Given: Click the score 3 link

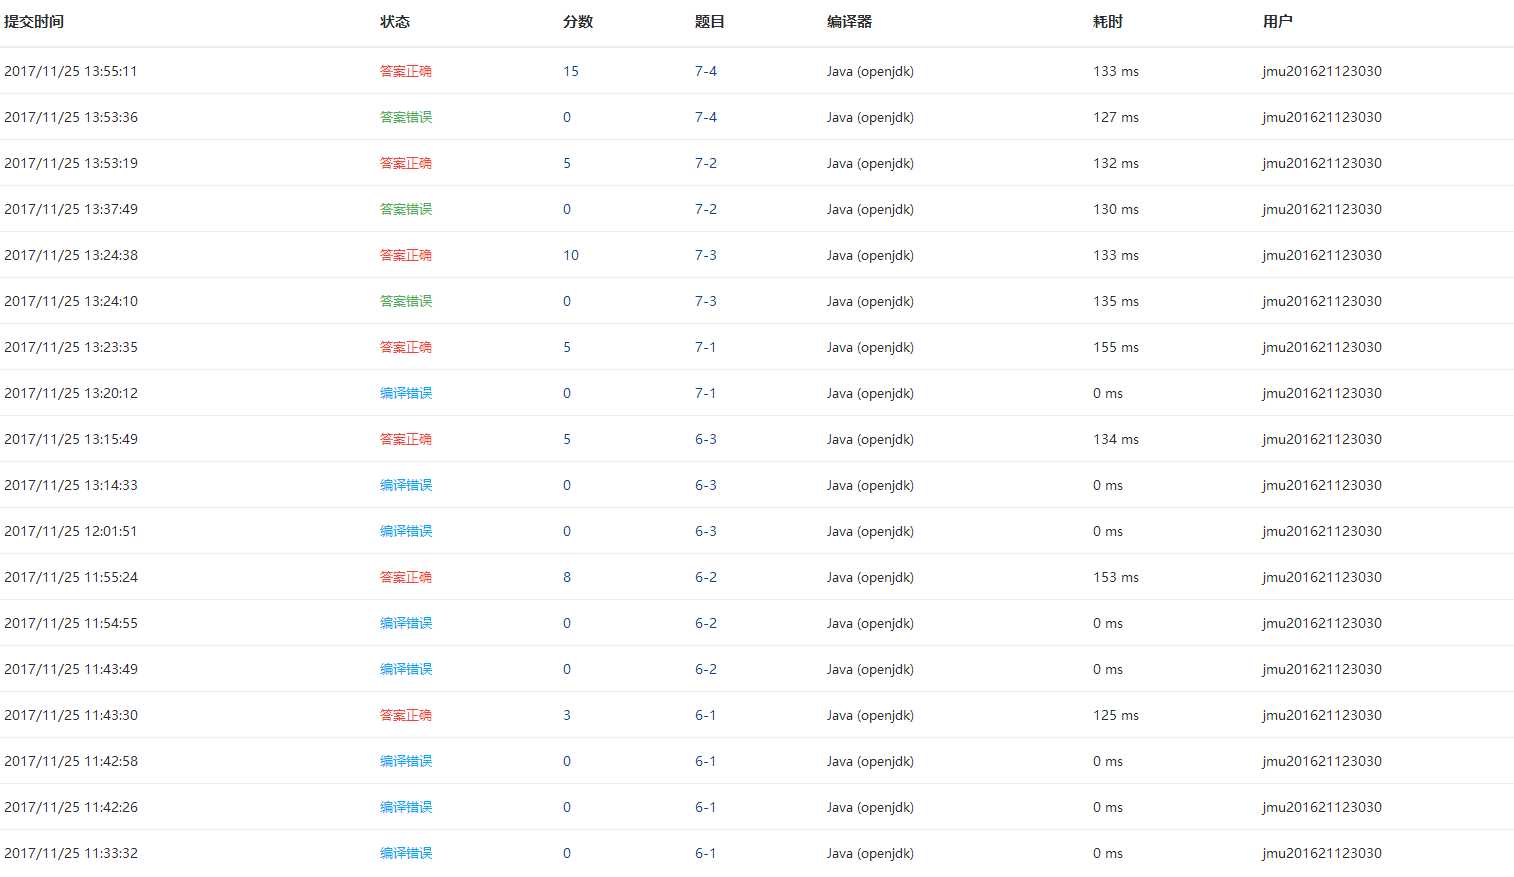Looking at the screenshot, I should (x=567, y=715).
